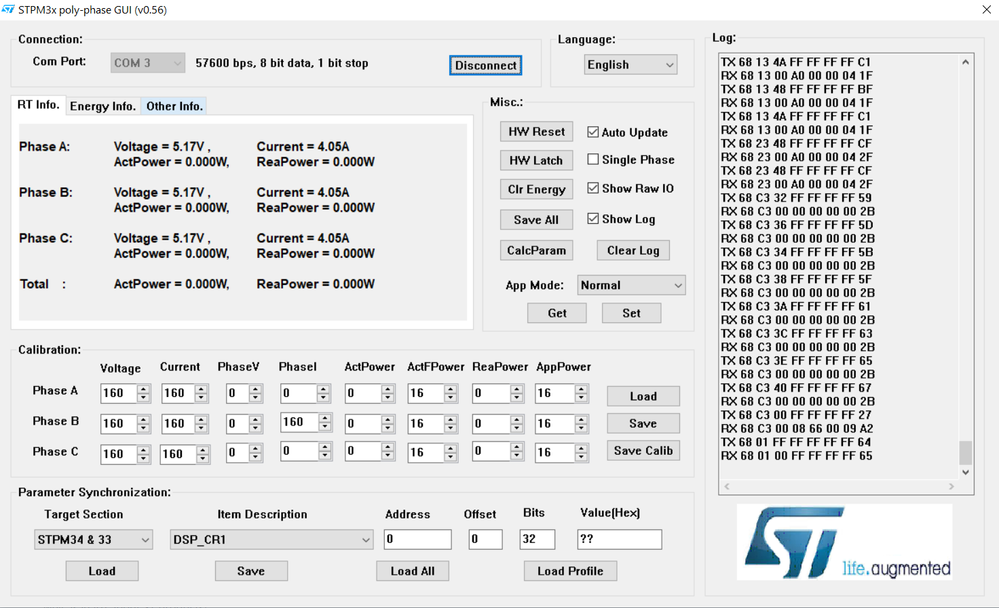Click log horizontal scroll right arrow

pyautogui.click(x=951, y=486)
